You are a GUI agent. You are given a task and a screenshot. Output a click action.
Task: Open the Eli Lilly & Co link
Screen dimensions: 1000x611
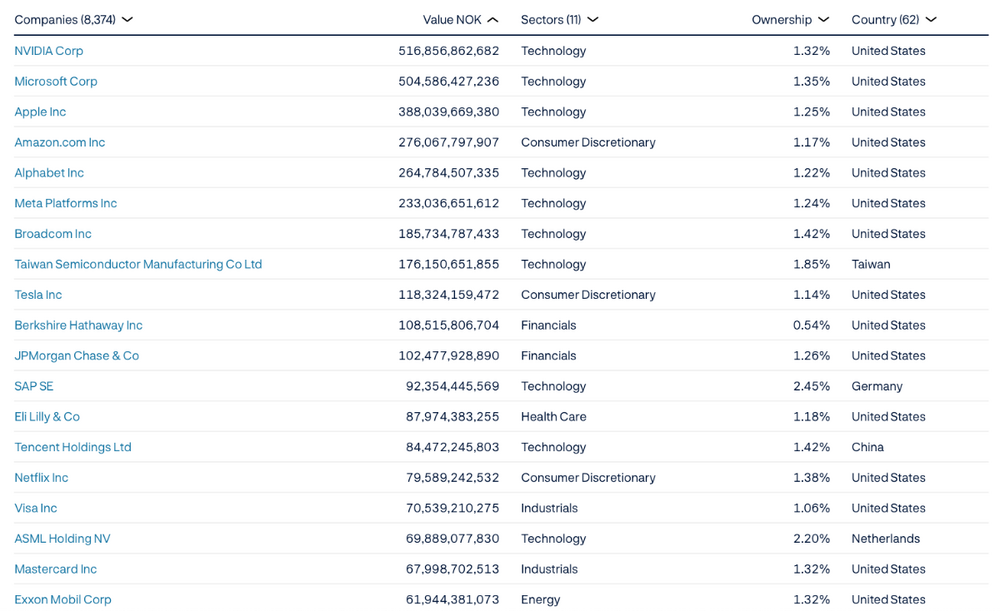click(47, 416)
